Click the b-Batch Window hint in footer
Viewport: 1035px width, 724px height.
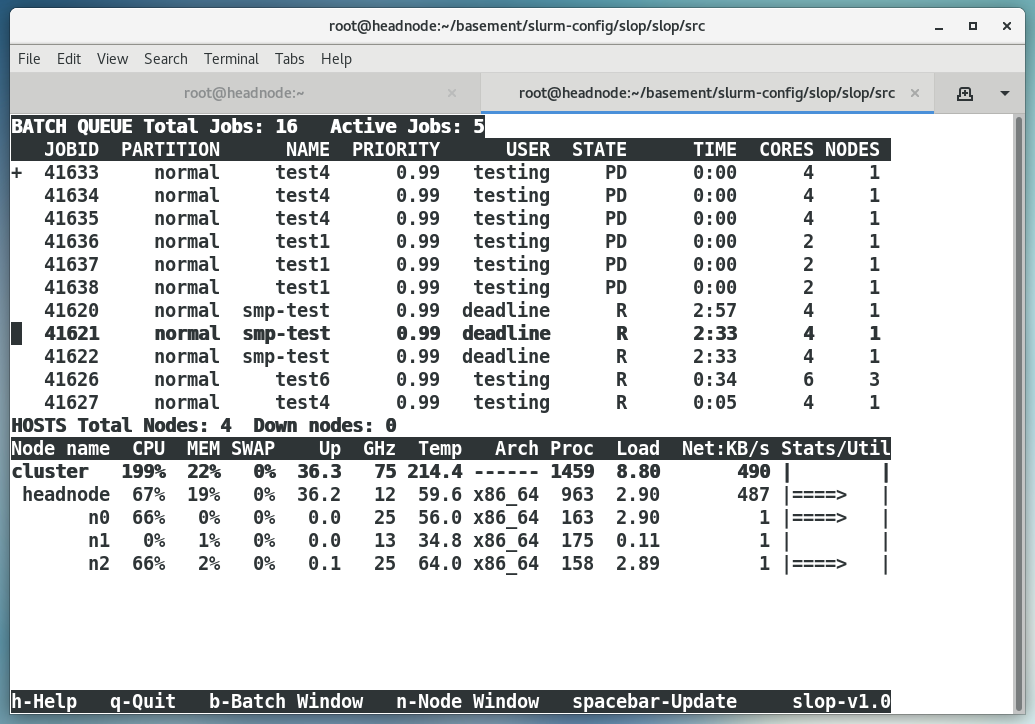(285, 701)
